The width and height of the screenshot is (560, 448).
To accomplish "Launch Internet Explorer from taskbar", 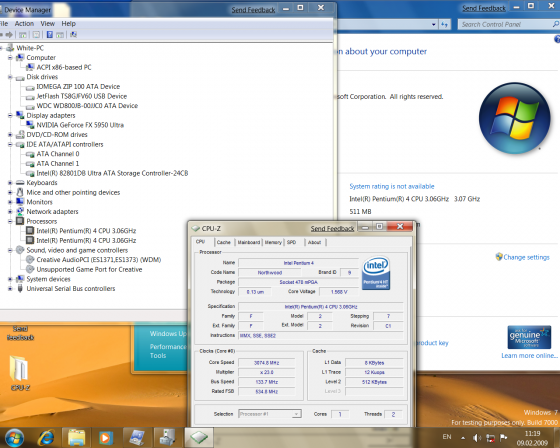I will click(46, 438).
